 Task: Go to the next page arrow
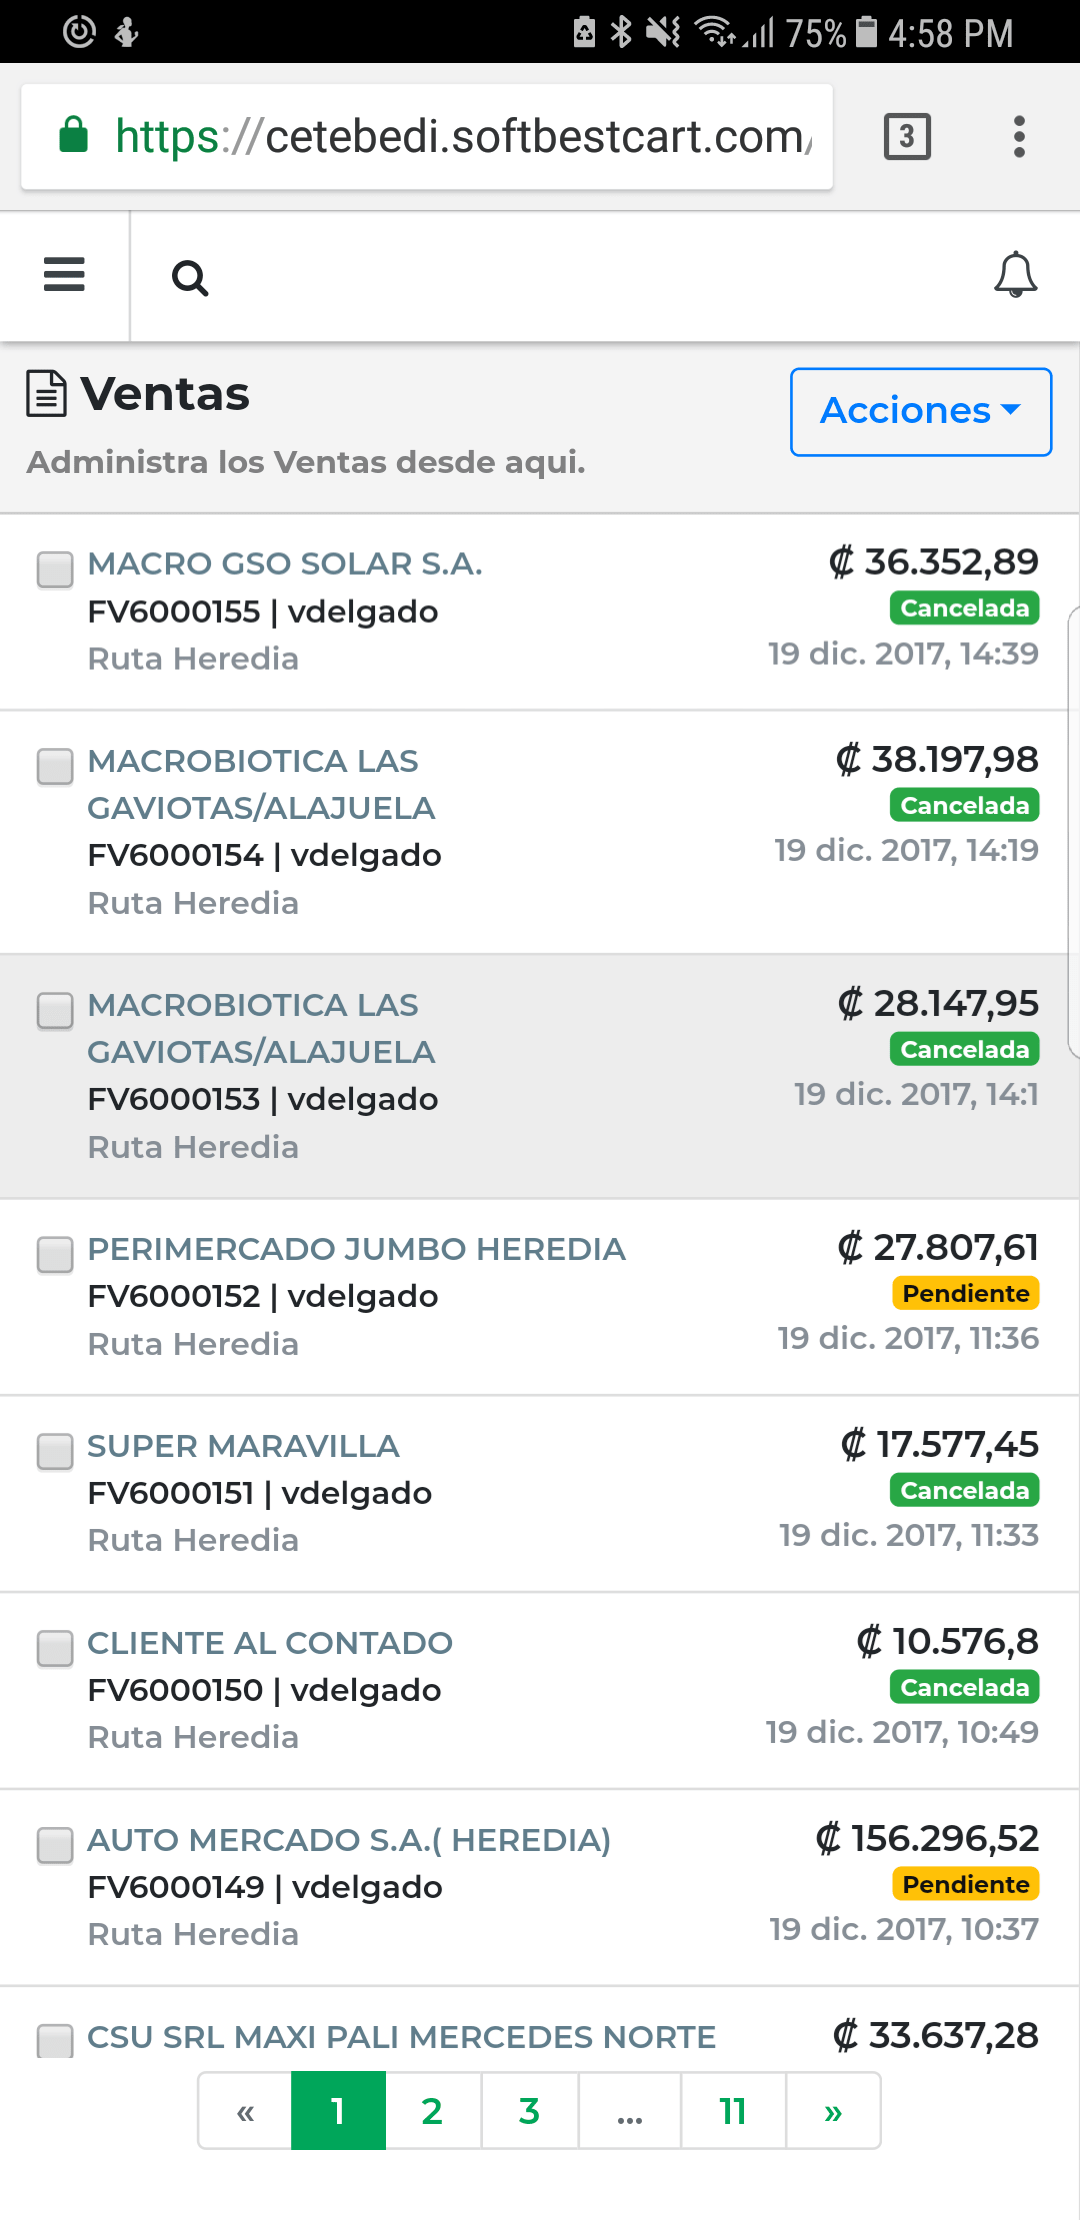pyautogui.click(x=833, y=2111)
